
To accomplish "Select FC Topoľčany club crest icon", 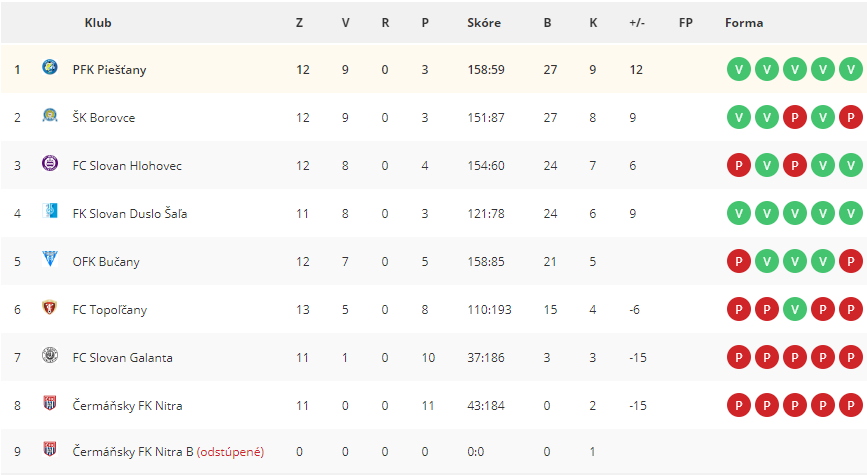I will coord(50,307).
